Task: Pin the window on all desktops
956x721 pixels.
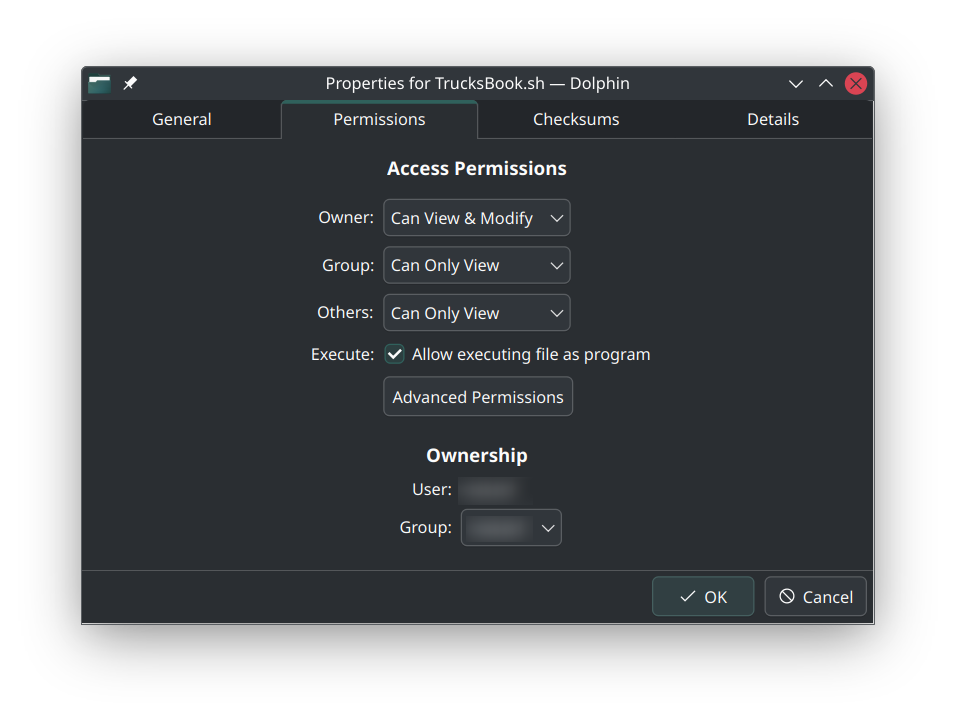Action: click(130, 84)
